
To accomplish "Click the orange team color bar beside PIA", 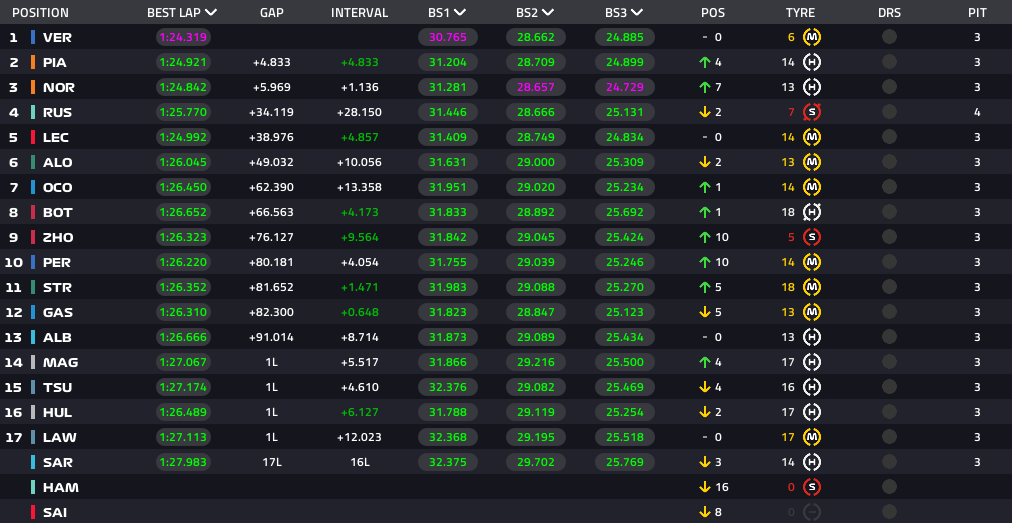I will click(x=33, y=63).
